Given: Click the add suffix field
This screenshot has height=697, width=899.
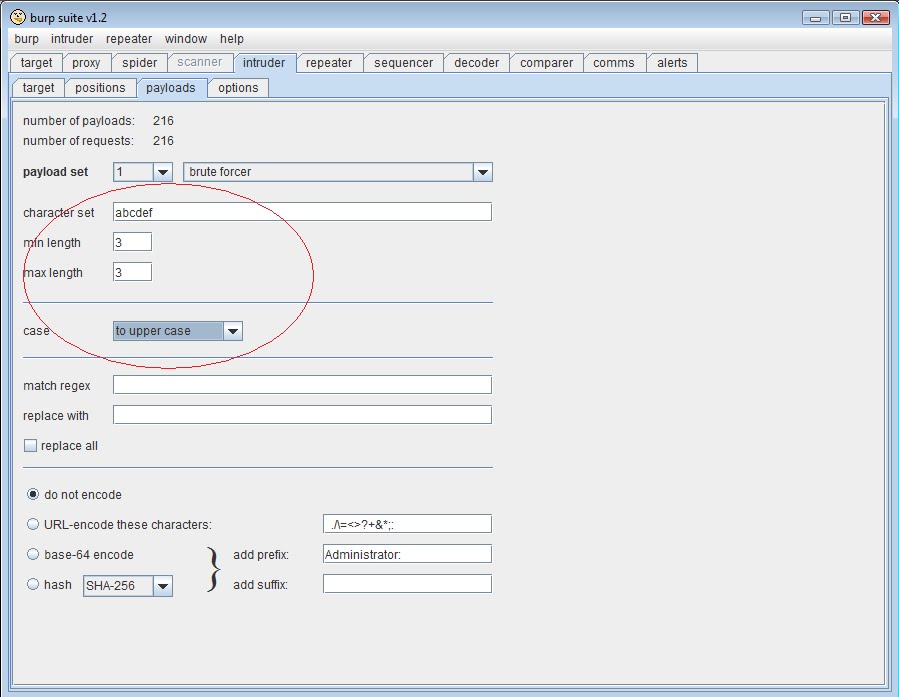Looking at the screenshot, I should coord(407,584).
